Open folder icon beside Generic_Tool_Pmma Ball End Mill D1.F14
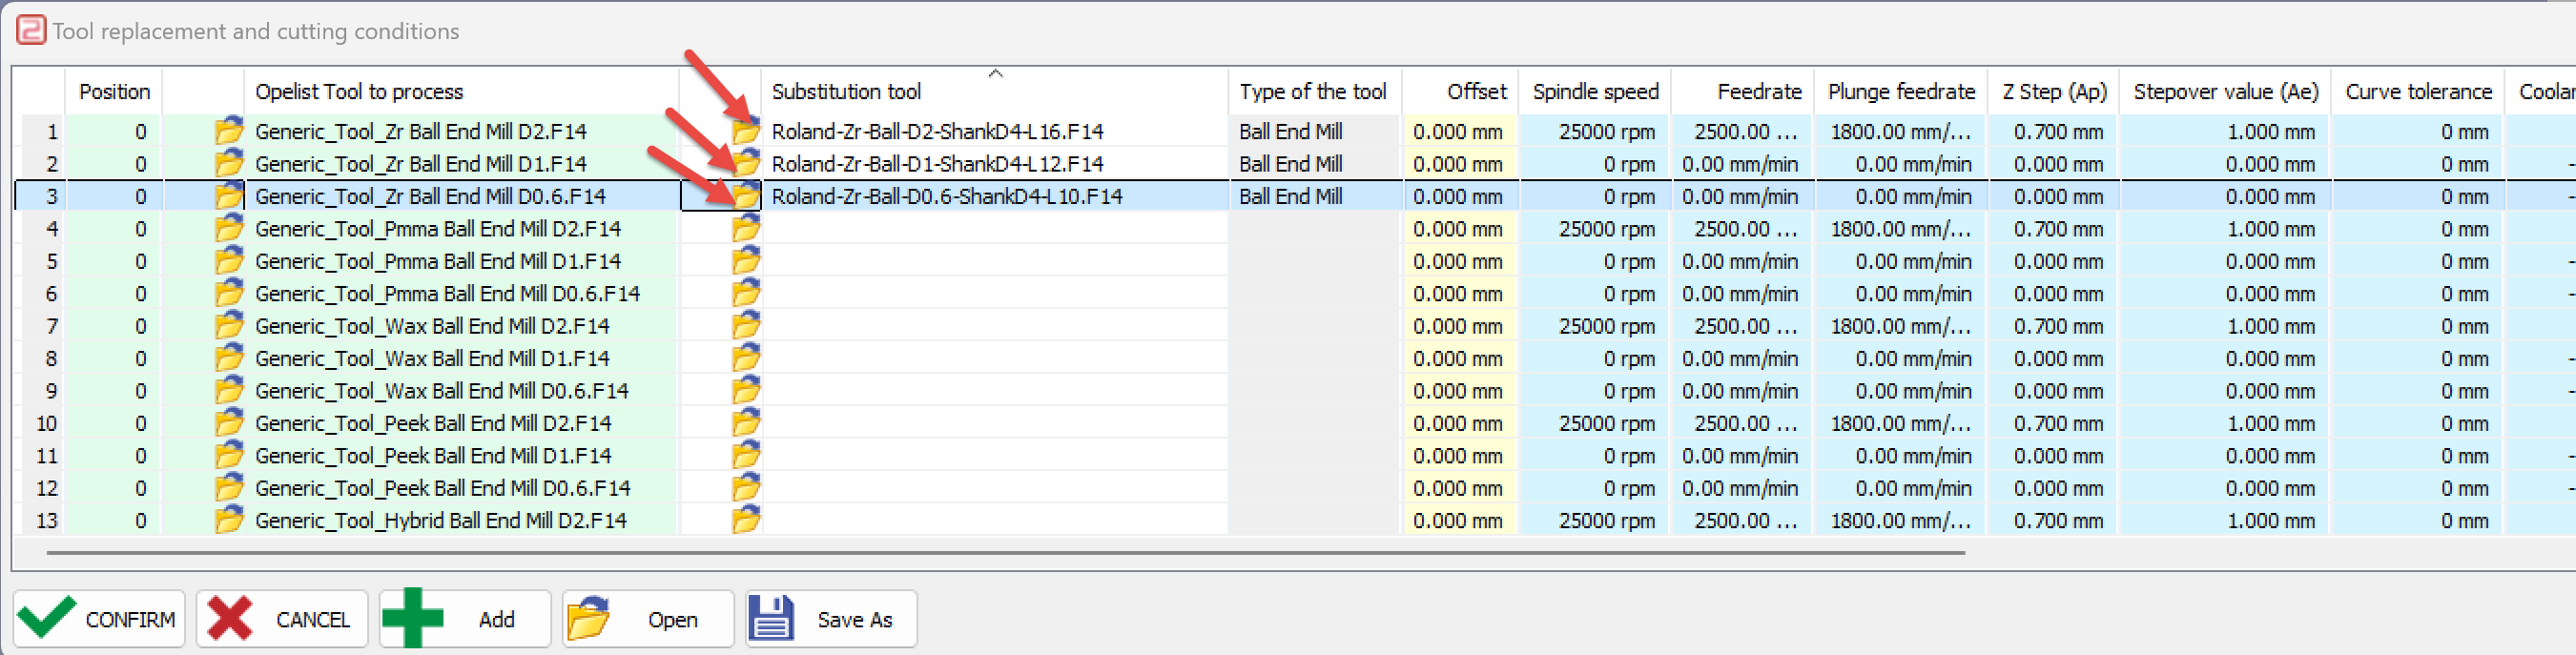This screenshot has height=655, width=2576. click(x=229, y=261)
